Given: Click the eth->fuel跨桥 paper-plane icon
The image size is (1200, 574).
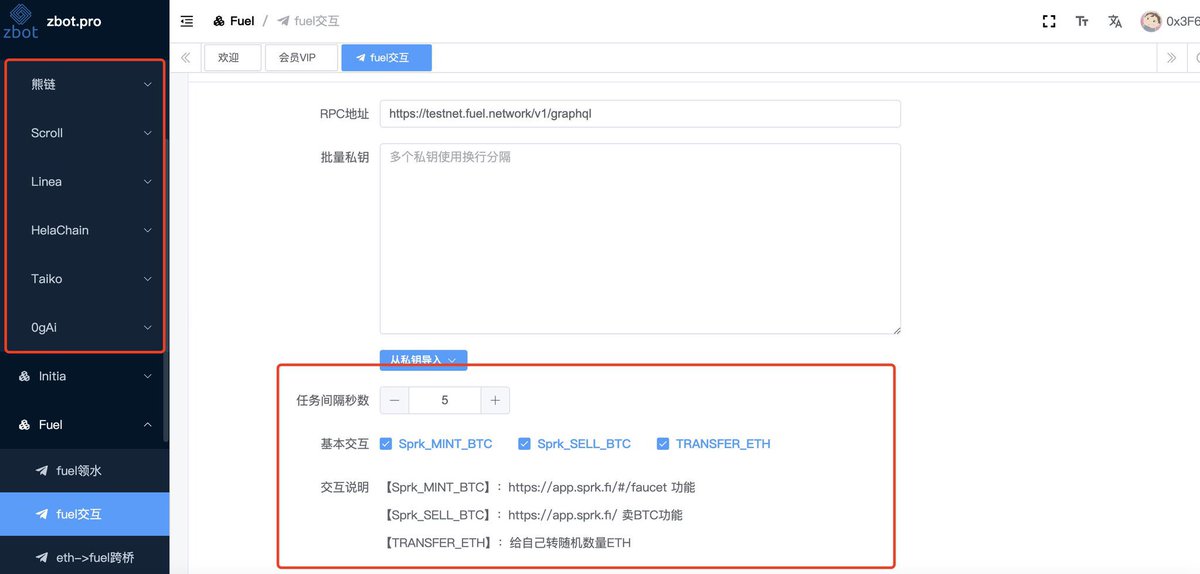Looking at the screenshot, I should point(41,558).
